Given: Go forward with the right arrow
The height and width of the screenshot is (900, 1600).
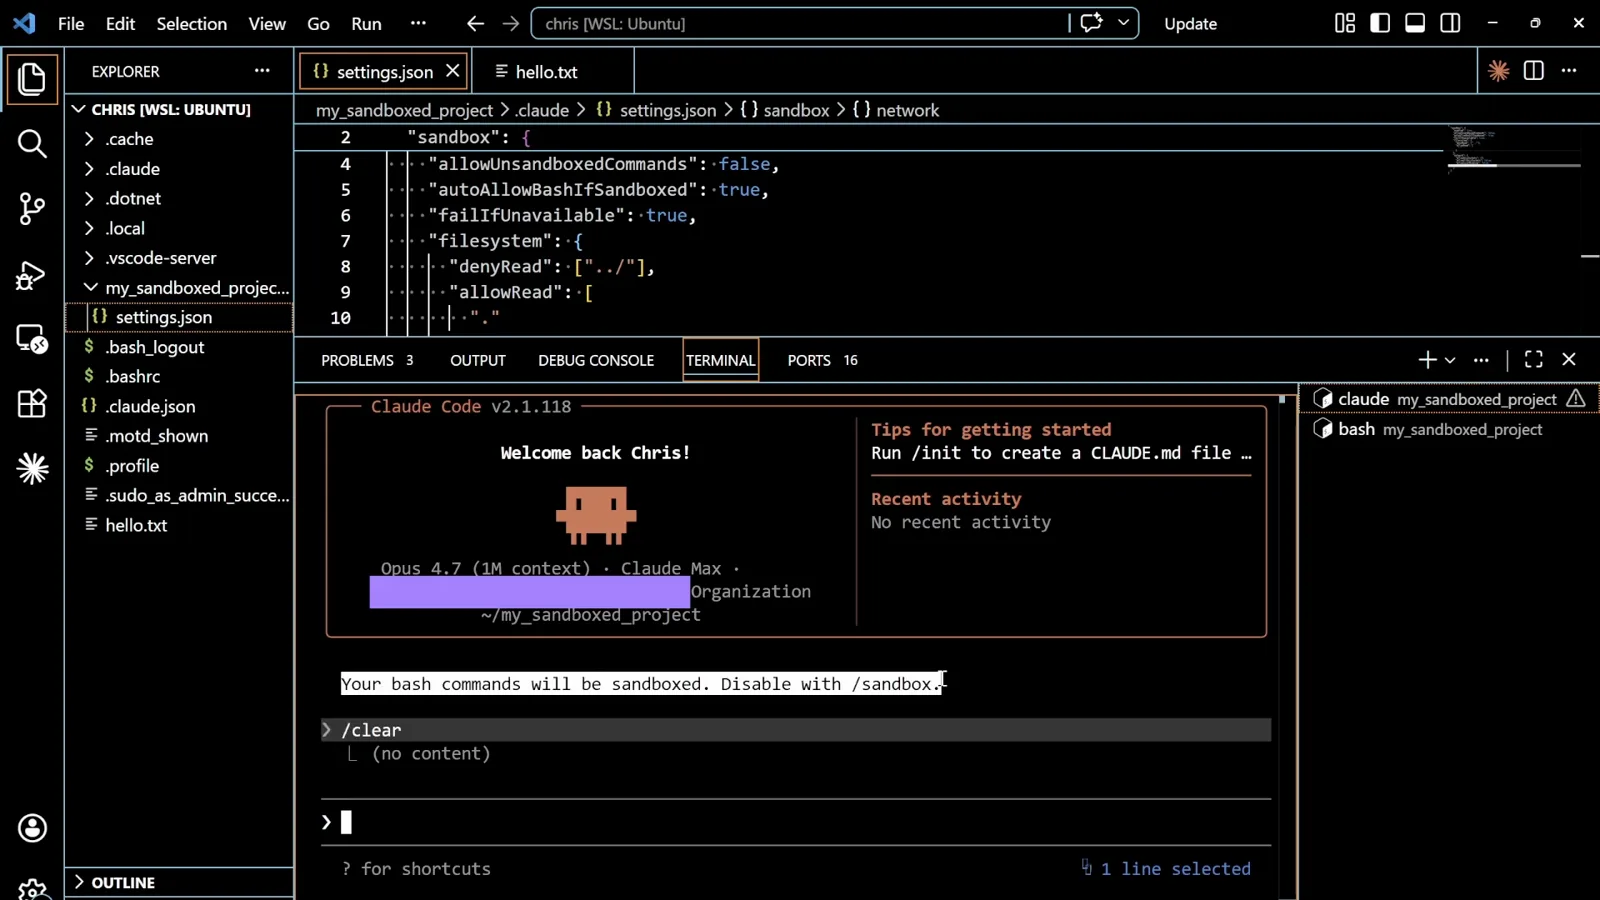Looking at the screenshot, I should tap(511, 23).
